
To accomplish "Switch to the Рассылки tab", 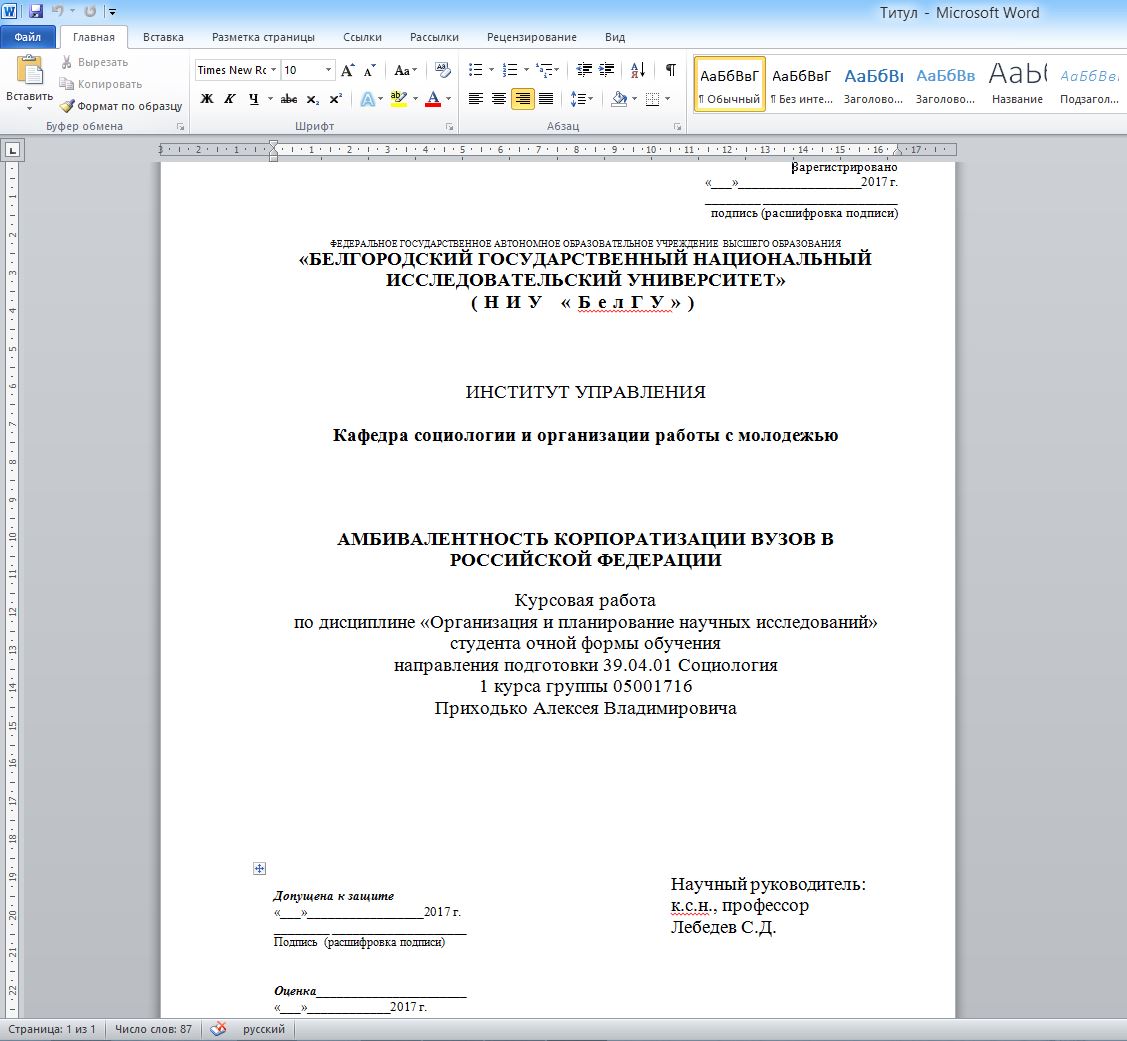I will click(x=434, y=37).
